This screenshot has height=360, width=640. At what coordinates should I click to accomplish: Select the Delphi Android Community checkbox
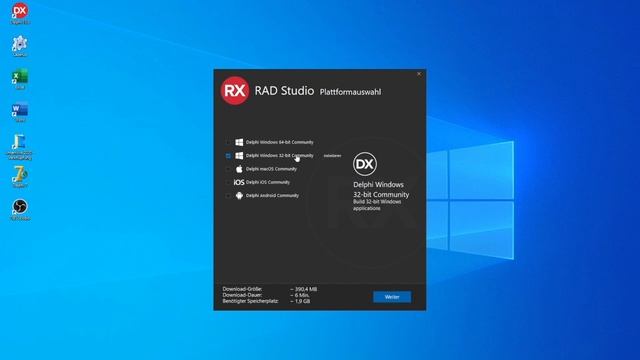[x=228, y=196]
